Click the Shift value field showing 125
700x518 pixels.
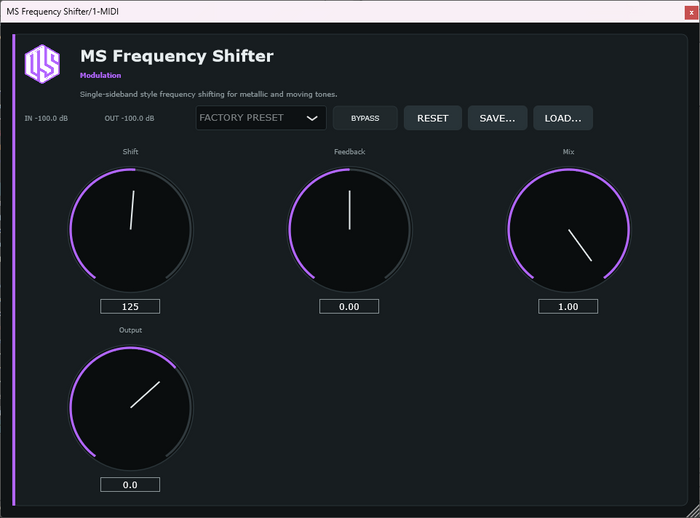pyautogui.click(x=130, y=306)
